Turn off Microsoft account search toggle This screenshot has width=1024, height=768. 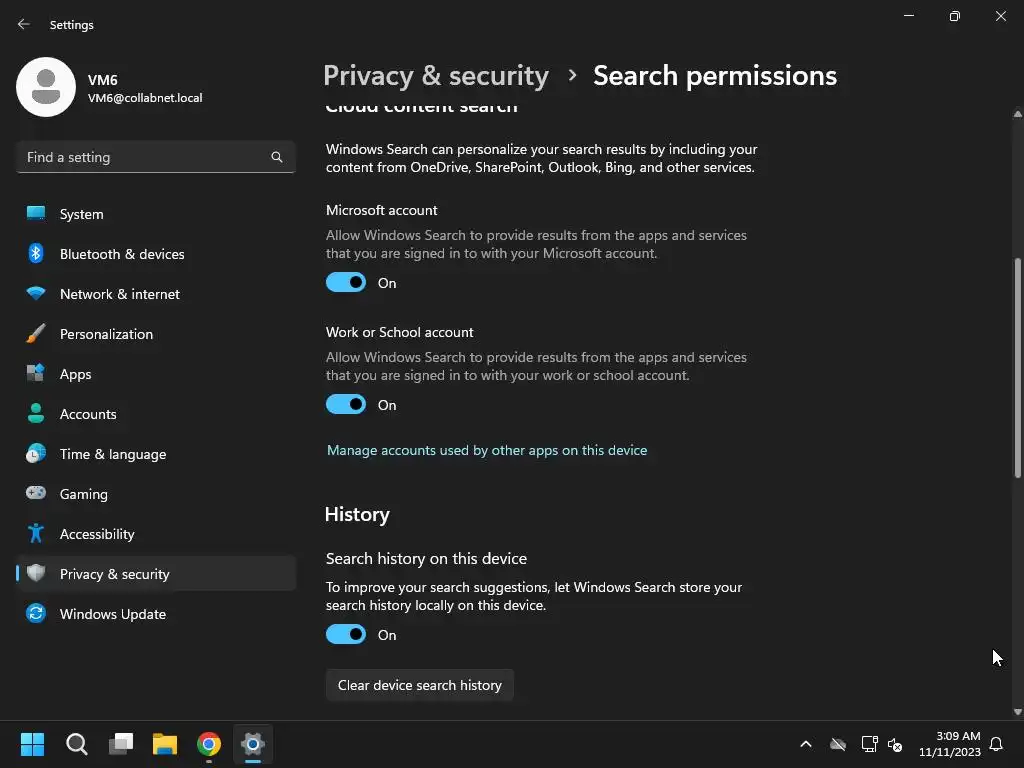pos(346,283)
